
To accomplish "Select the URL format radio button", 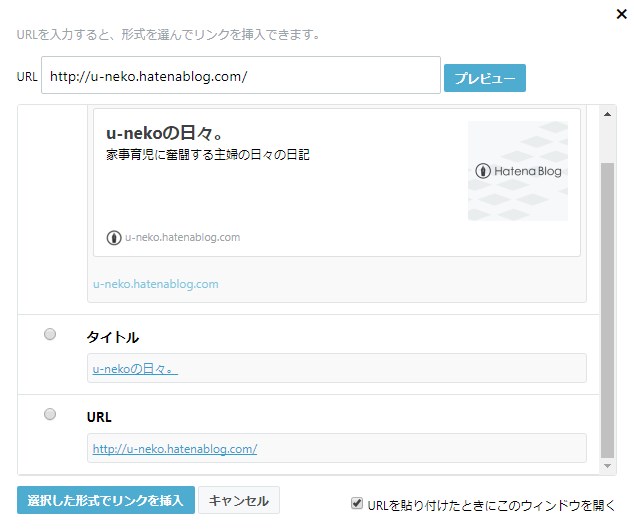I will coord(50,414).
